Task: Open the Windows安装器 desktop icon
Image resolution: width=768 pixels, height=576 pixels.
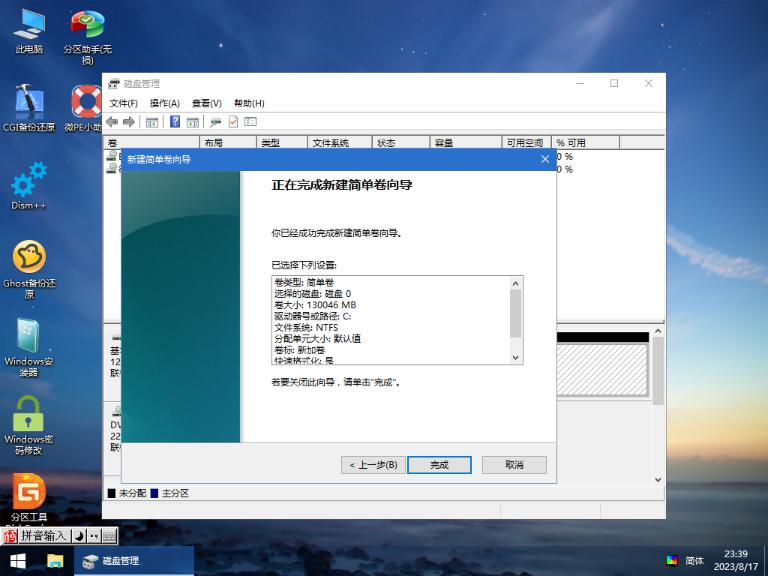Action: point(28,345)
